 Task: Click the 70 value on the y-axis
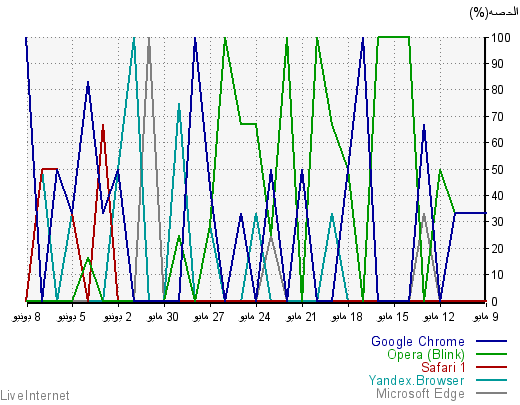tap(497, 117)
